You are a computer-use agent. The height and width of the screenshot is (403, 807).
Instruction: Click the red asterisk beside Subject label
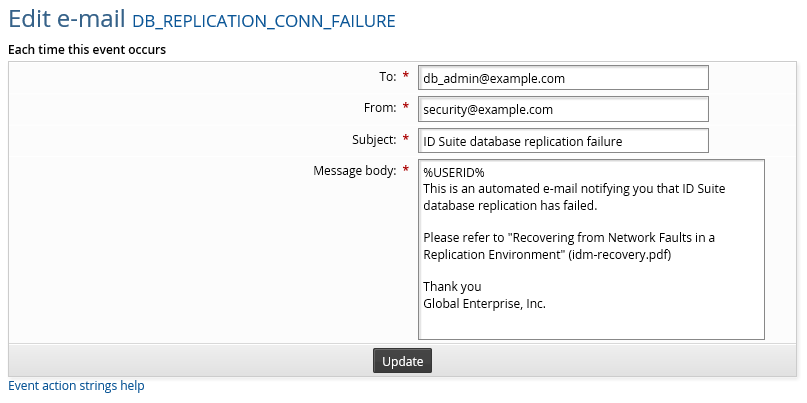point(406,140)
